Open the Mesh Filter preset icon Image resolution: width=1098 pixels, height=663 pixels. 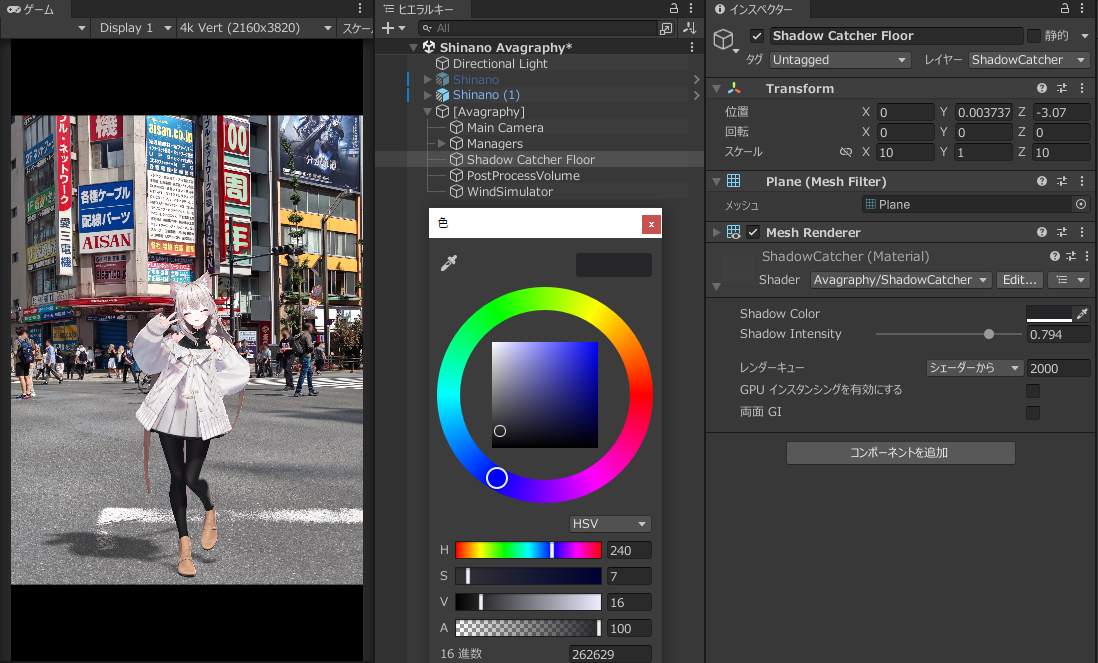point(1062,181)
